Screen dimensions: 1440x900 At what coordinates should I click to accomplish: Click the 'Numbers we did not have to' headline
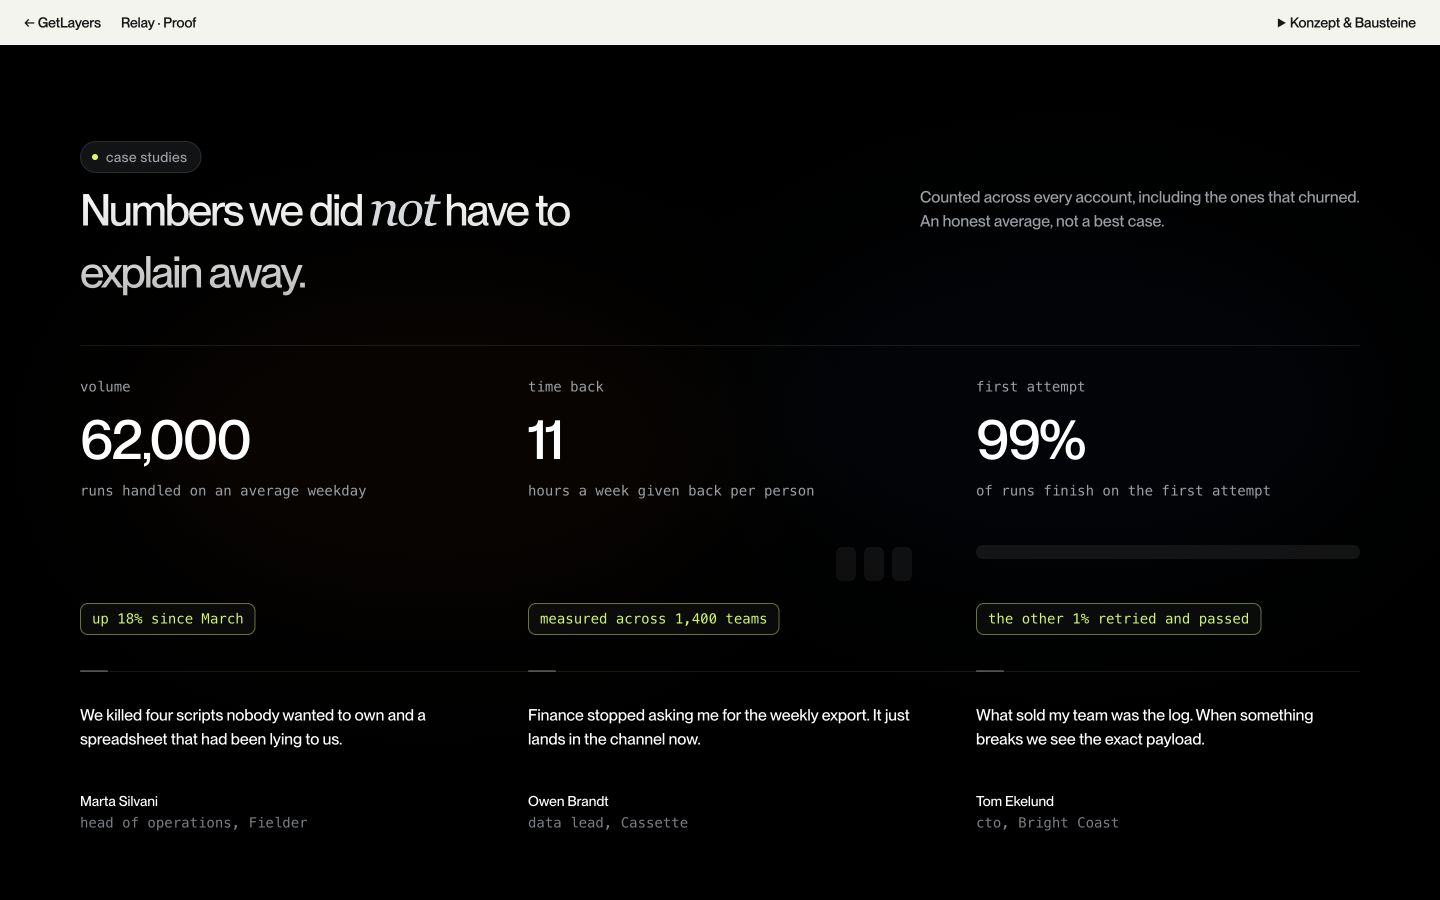coord(325,242)
